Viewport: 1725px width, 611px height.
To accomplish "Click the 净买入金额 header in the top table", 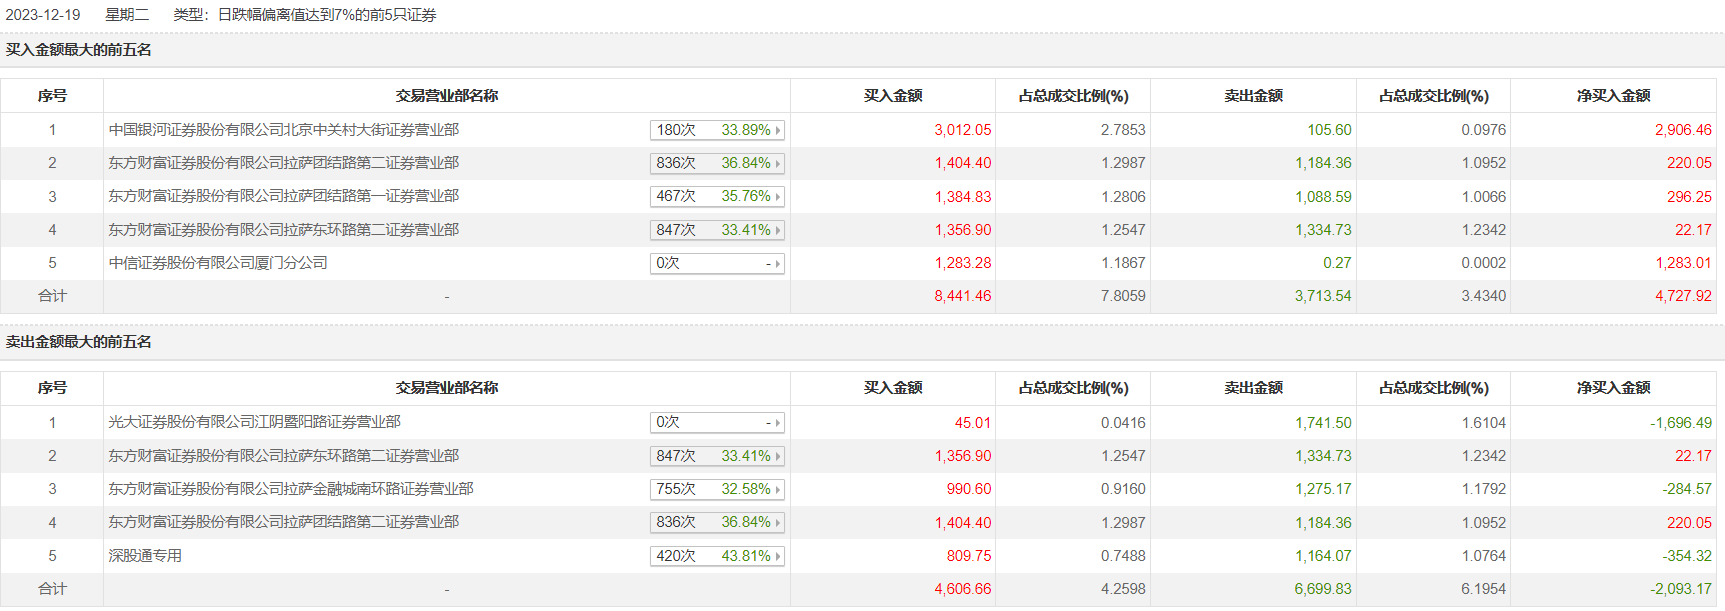I will coord(1613,96).
